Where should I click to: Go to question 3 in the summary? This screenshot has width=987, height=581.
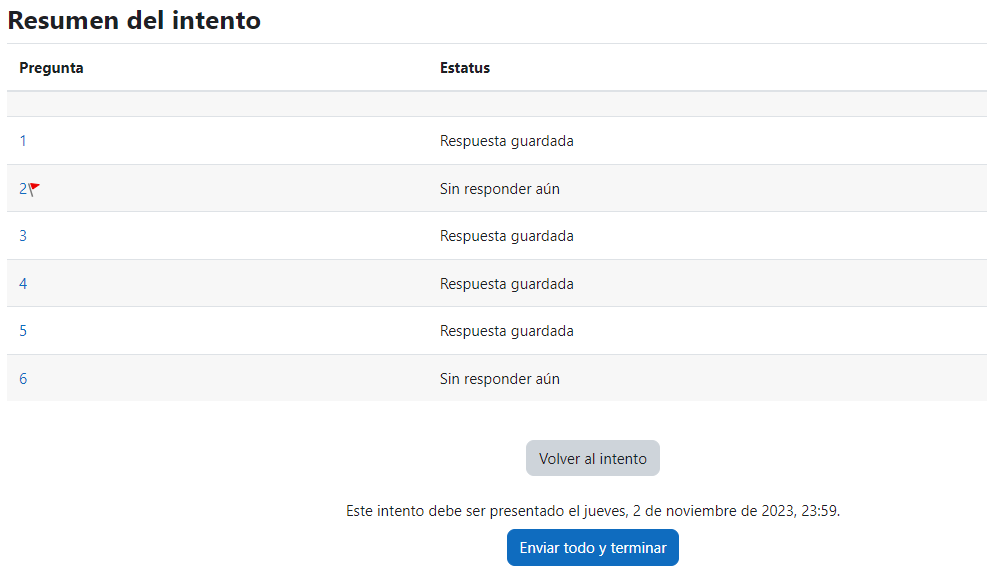click(23, 236)
